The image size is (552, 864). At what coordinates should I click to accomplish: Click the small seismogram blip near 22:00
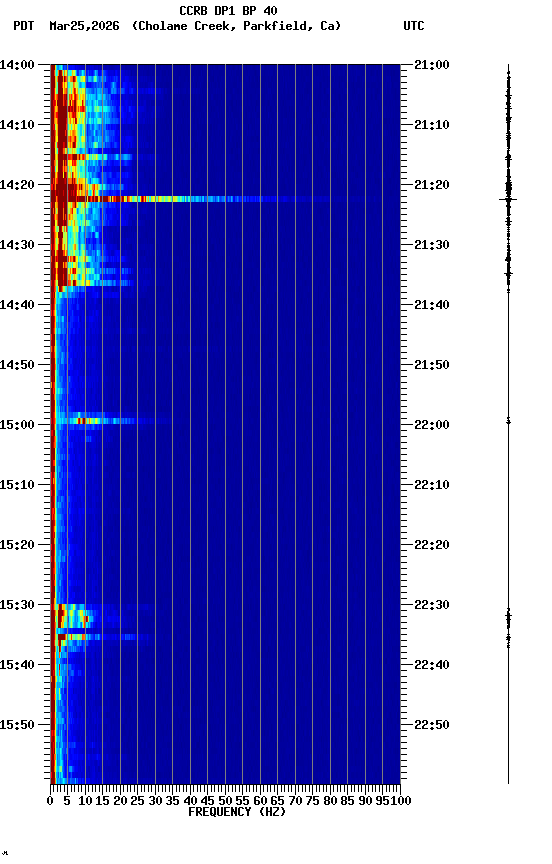coord(508,422)
